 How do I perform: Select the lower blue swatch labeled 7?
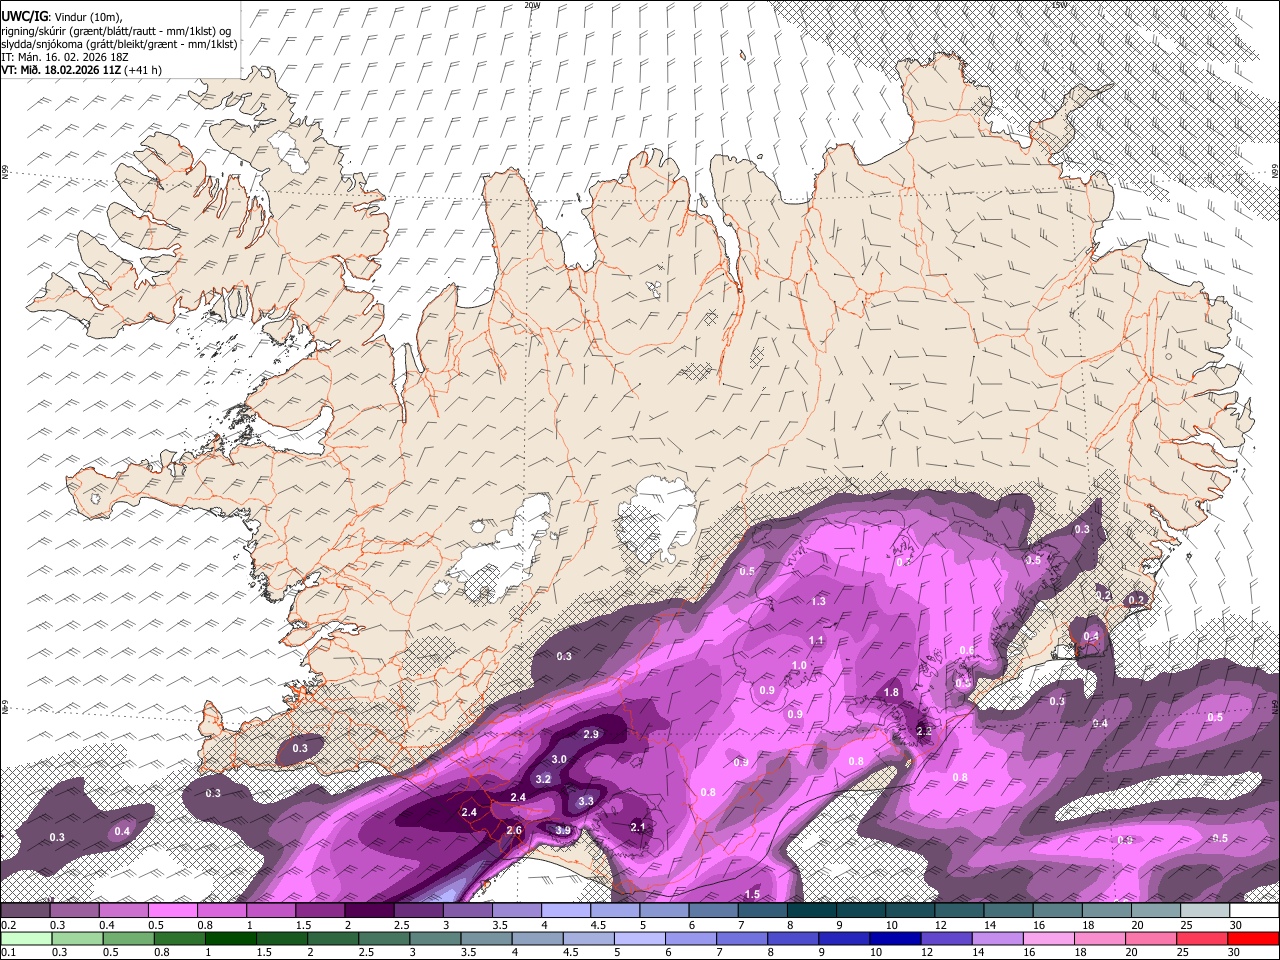click(x=741, y=939)
